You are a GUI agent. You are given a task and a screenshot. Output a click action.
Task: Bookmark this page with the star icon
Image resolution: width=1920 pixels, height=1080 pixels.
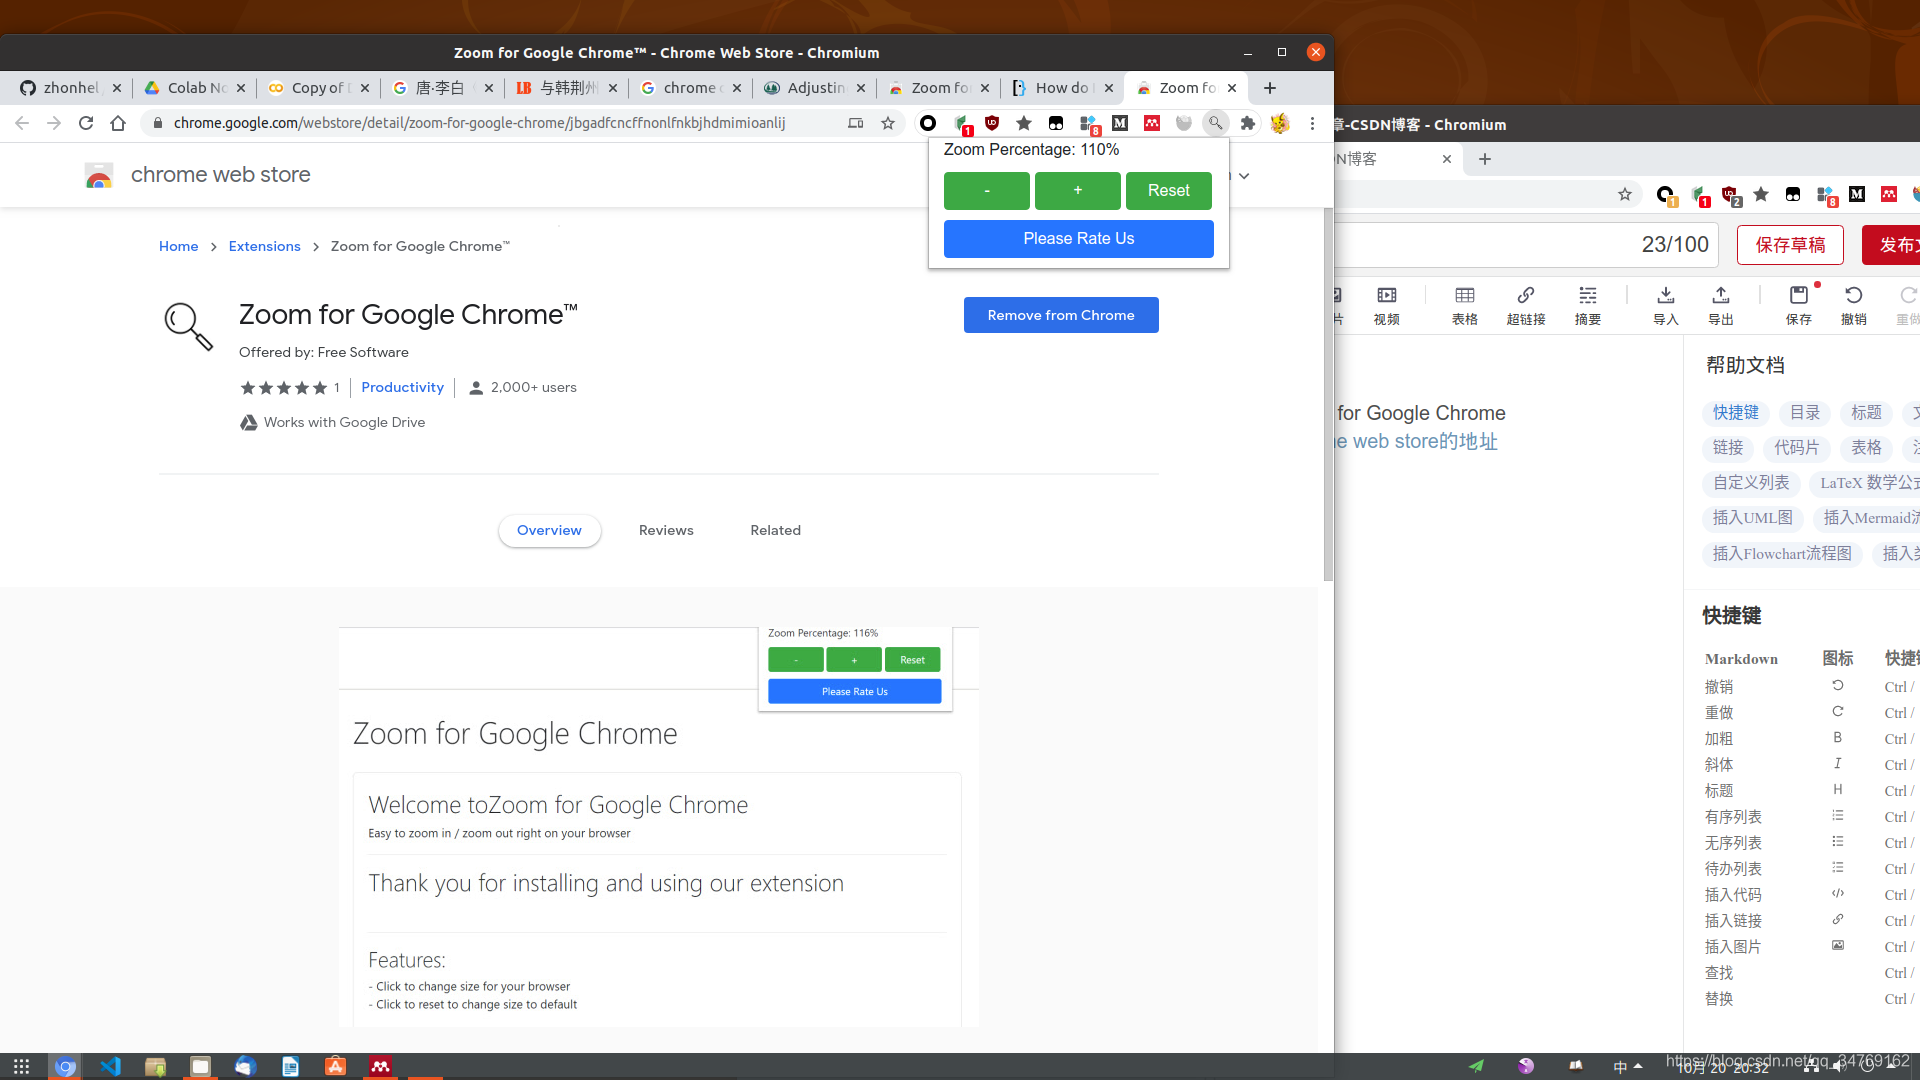click(x=888, y=123)
